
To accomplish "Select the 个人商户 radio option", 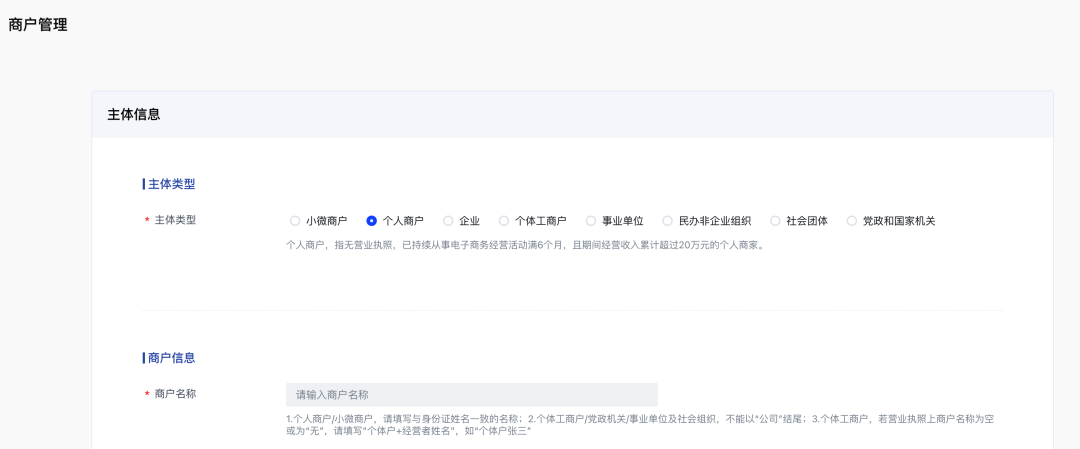I will (372, 221).
